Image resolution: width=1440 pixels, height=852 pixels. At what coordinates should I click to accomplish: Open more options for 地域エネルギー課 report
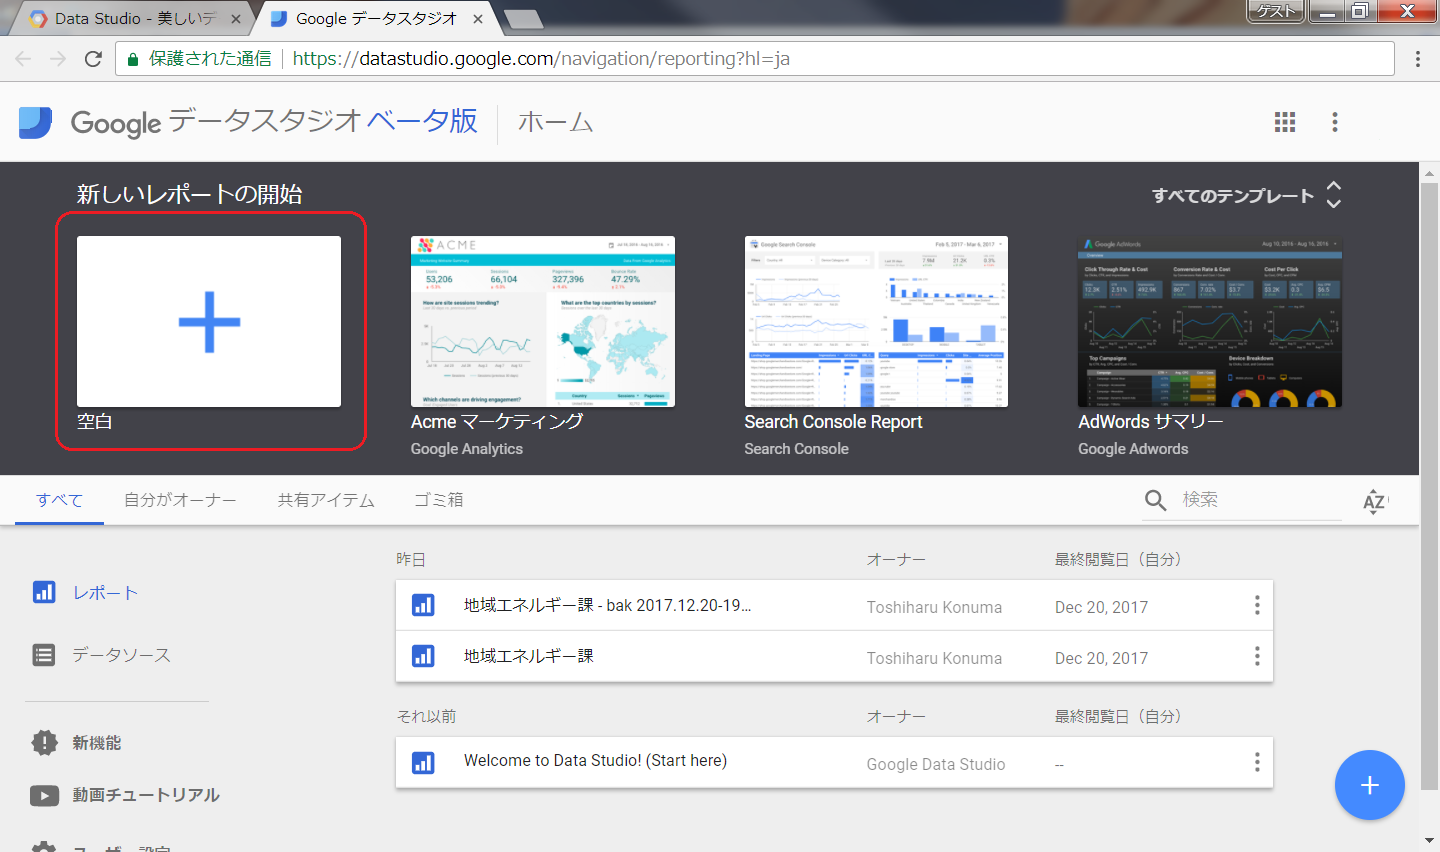tap(1257, 656)
